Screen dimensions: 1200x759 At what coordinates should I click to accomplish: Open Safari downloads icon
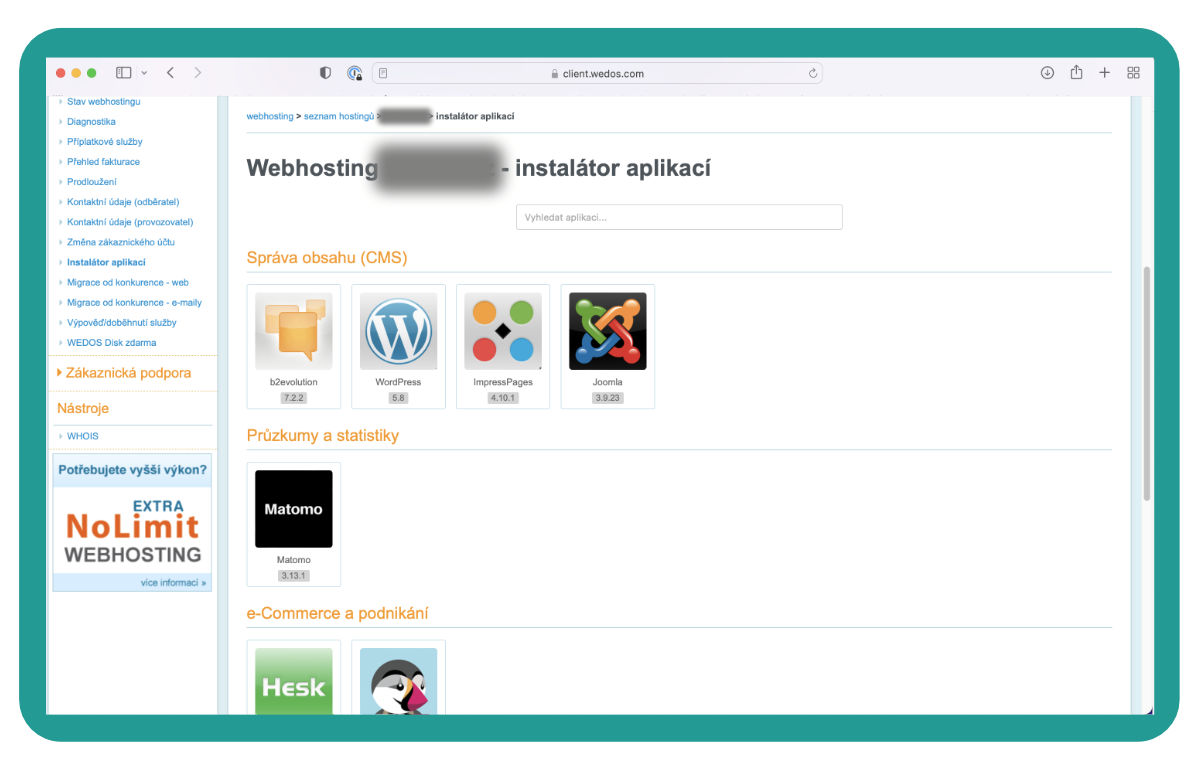(1047, 73)
